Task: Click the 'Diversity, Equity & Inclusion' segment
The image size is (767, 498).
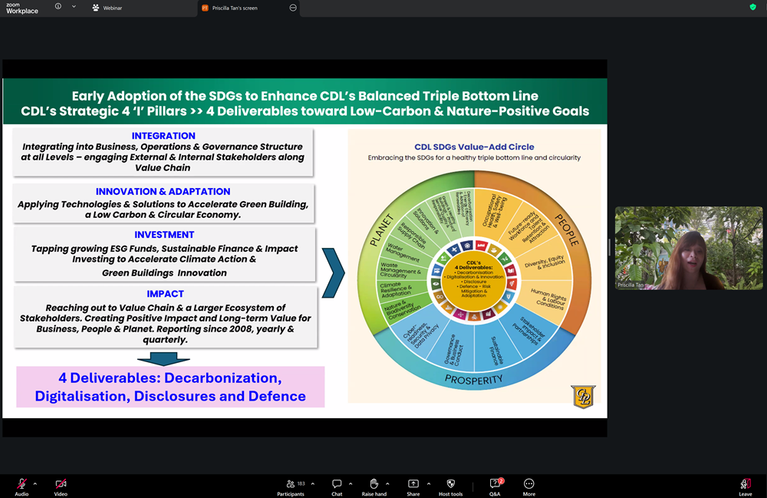Action: pyautogui.click(x=544, y=263)
